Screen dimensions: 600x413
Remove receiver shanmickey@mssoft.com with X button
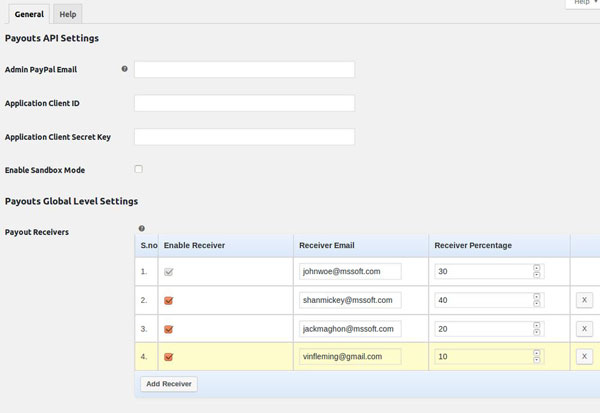click(584, 300)
